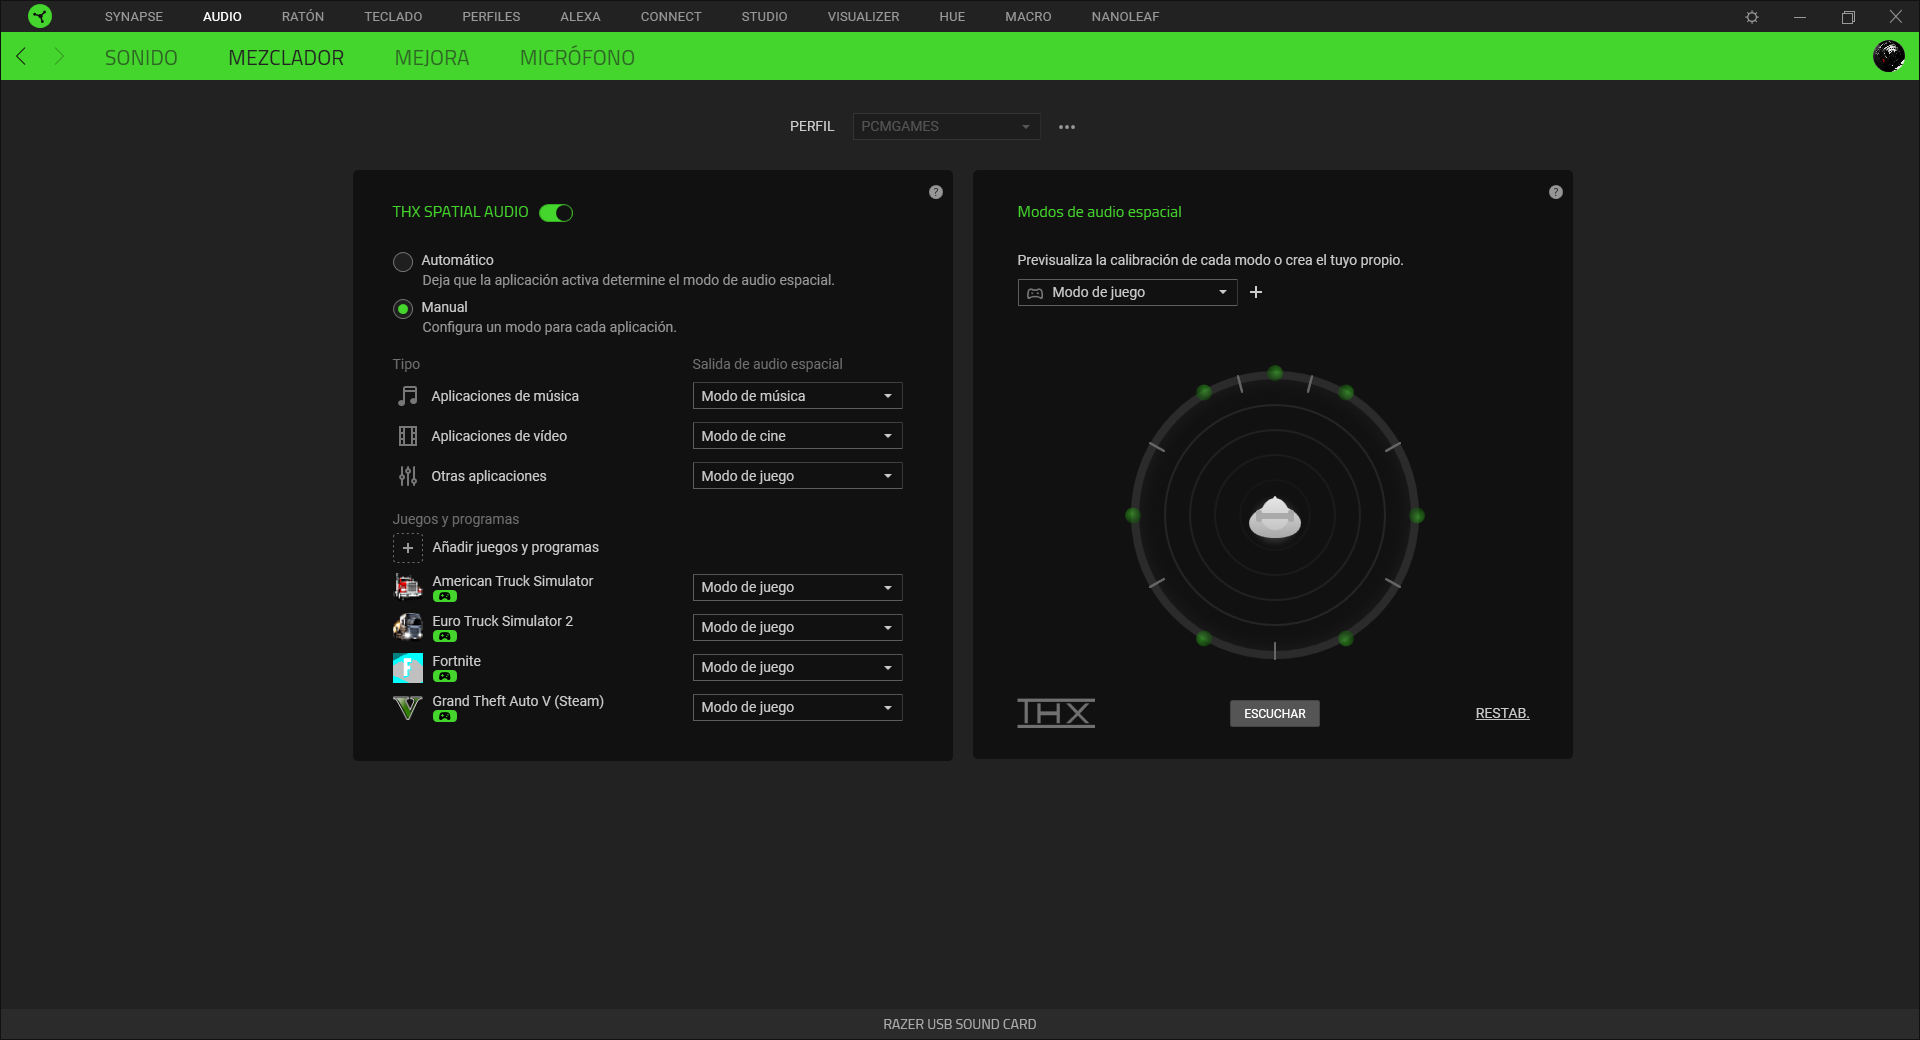Toggle THX Spatial Audio switch off
The image size is (1920, 1040).
pos(556,213)
